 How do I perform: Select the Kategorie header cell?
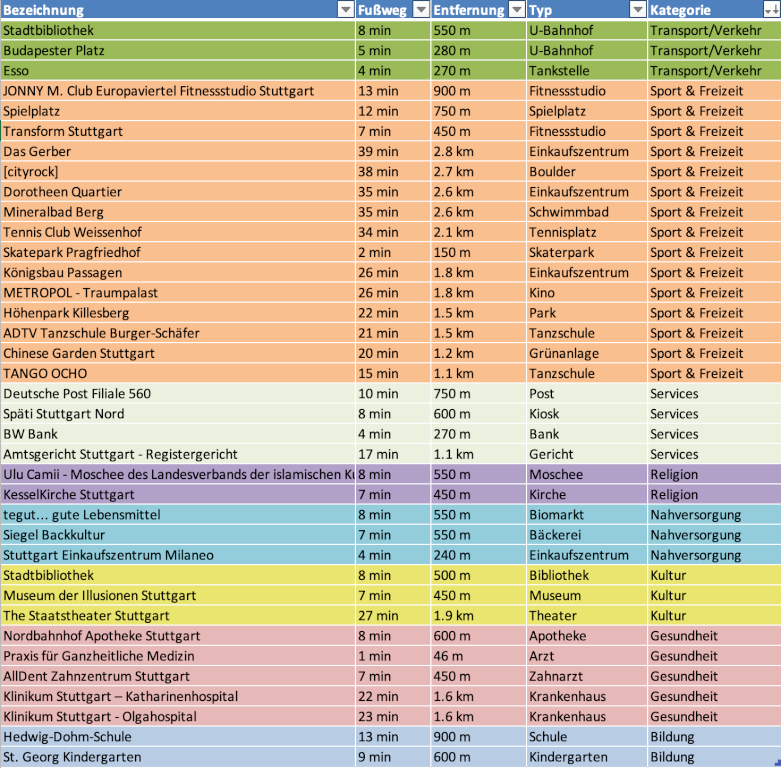[714, 9]
